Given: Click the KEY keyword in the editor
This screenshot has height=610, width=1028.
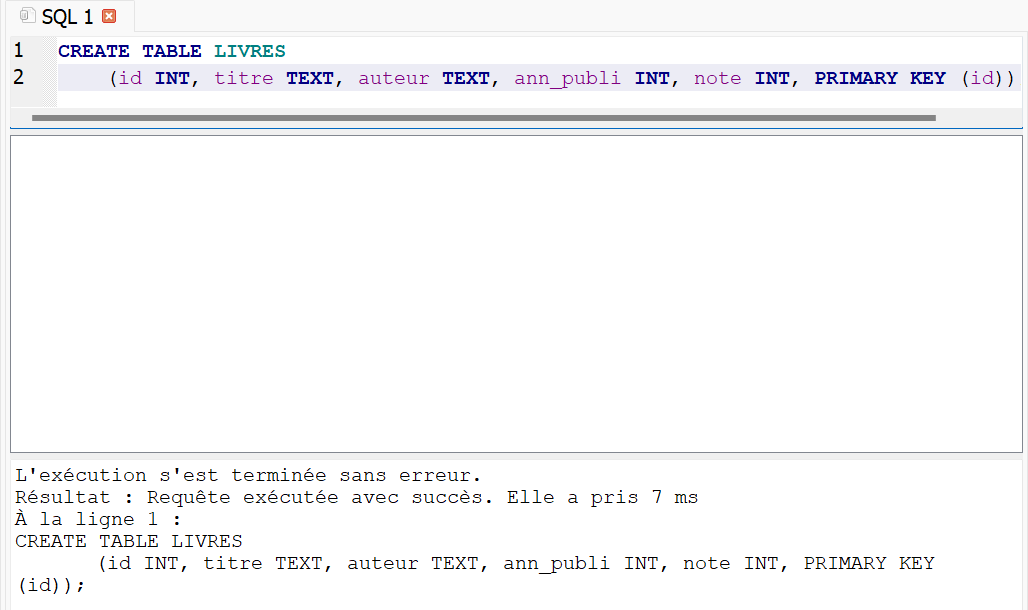Looking at the screenshot, I should [927, 78].
